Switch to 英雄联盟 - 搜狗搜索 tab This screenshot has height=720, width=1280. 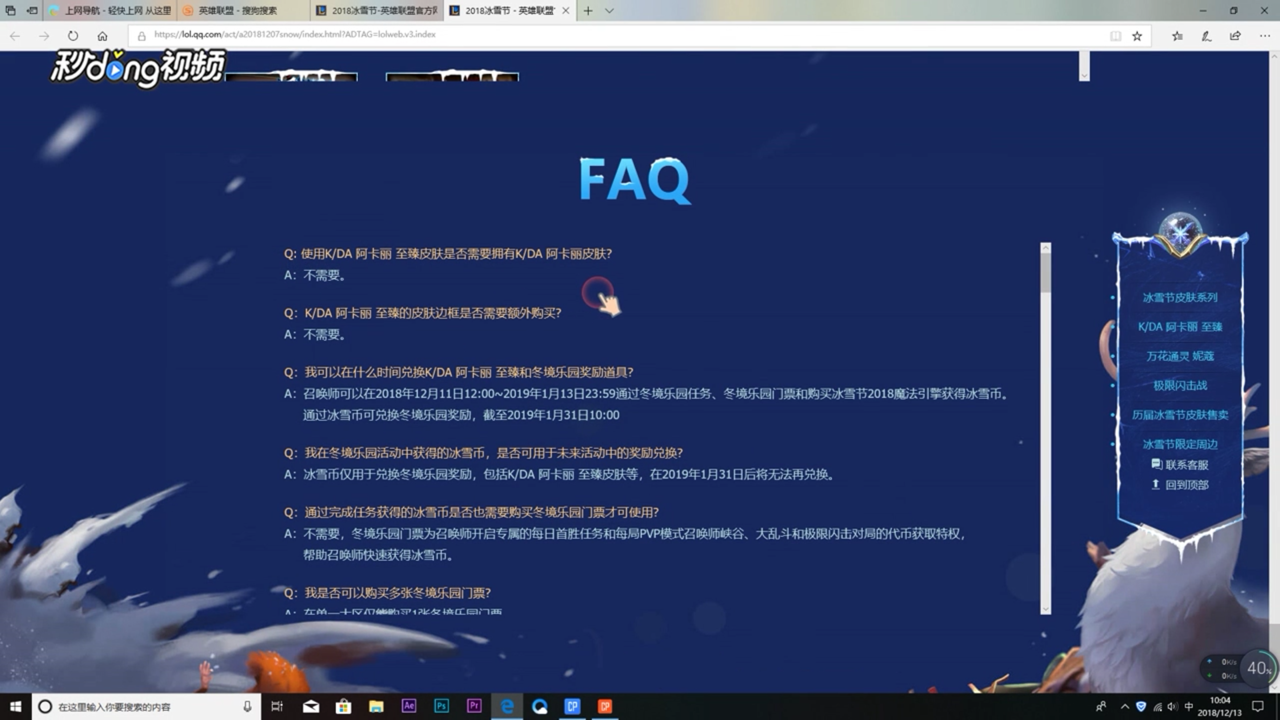point(242,11)
